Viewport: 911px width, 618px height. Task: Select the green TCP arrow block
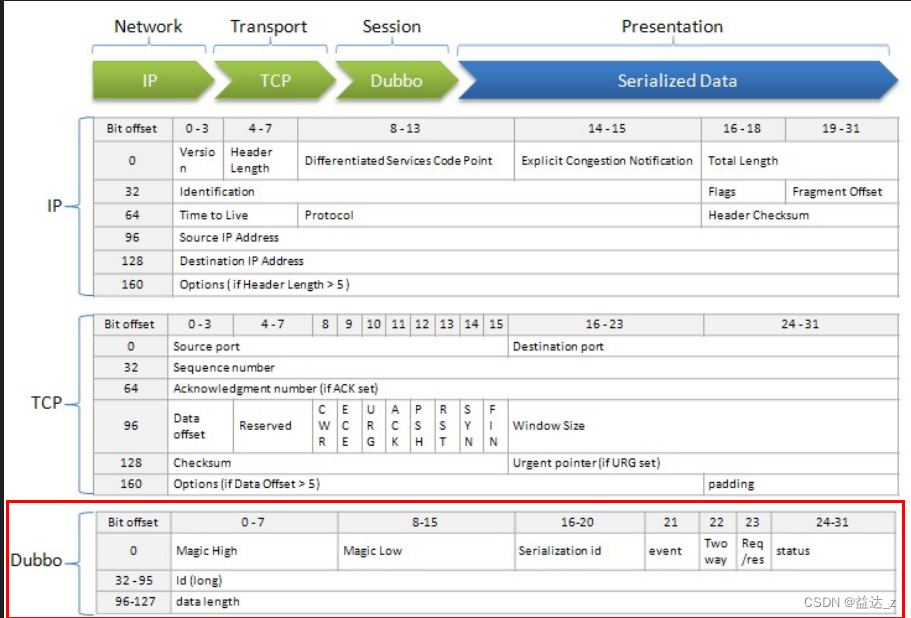pos(274,80)
